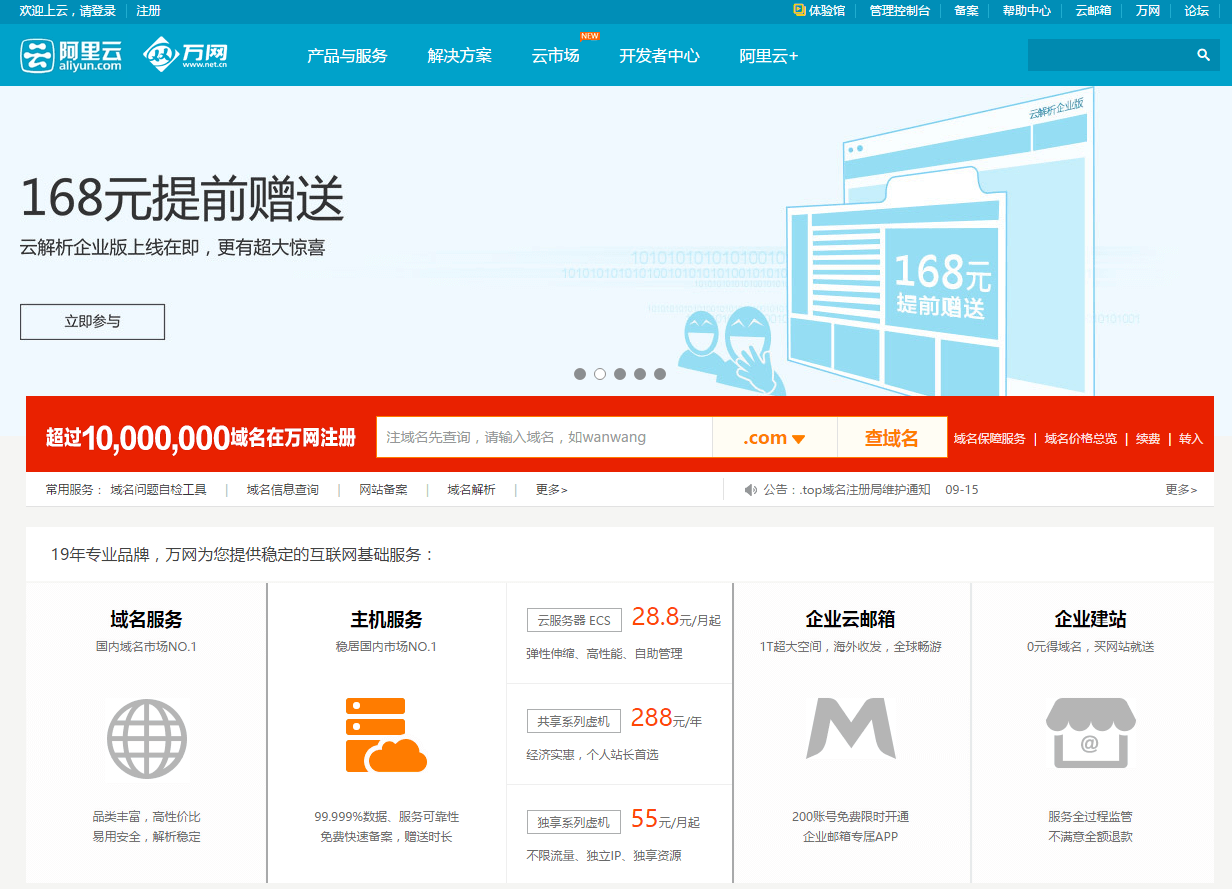Select the second carousel dot
The height and width of the screenshot is (889, 1232).
coord(600,374)
